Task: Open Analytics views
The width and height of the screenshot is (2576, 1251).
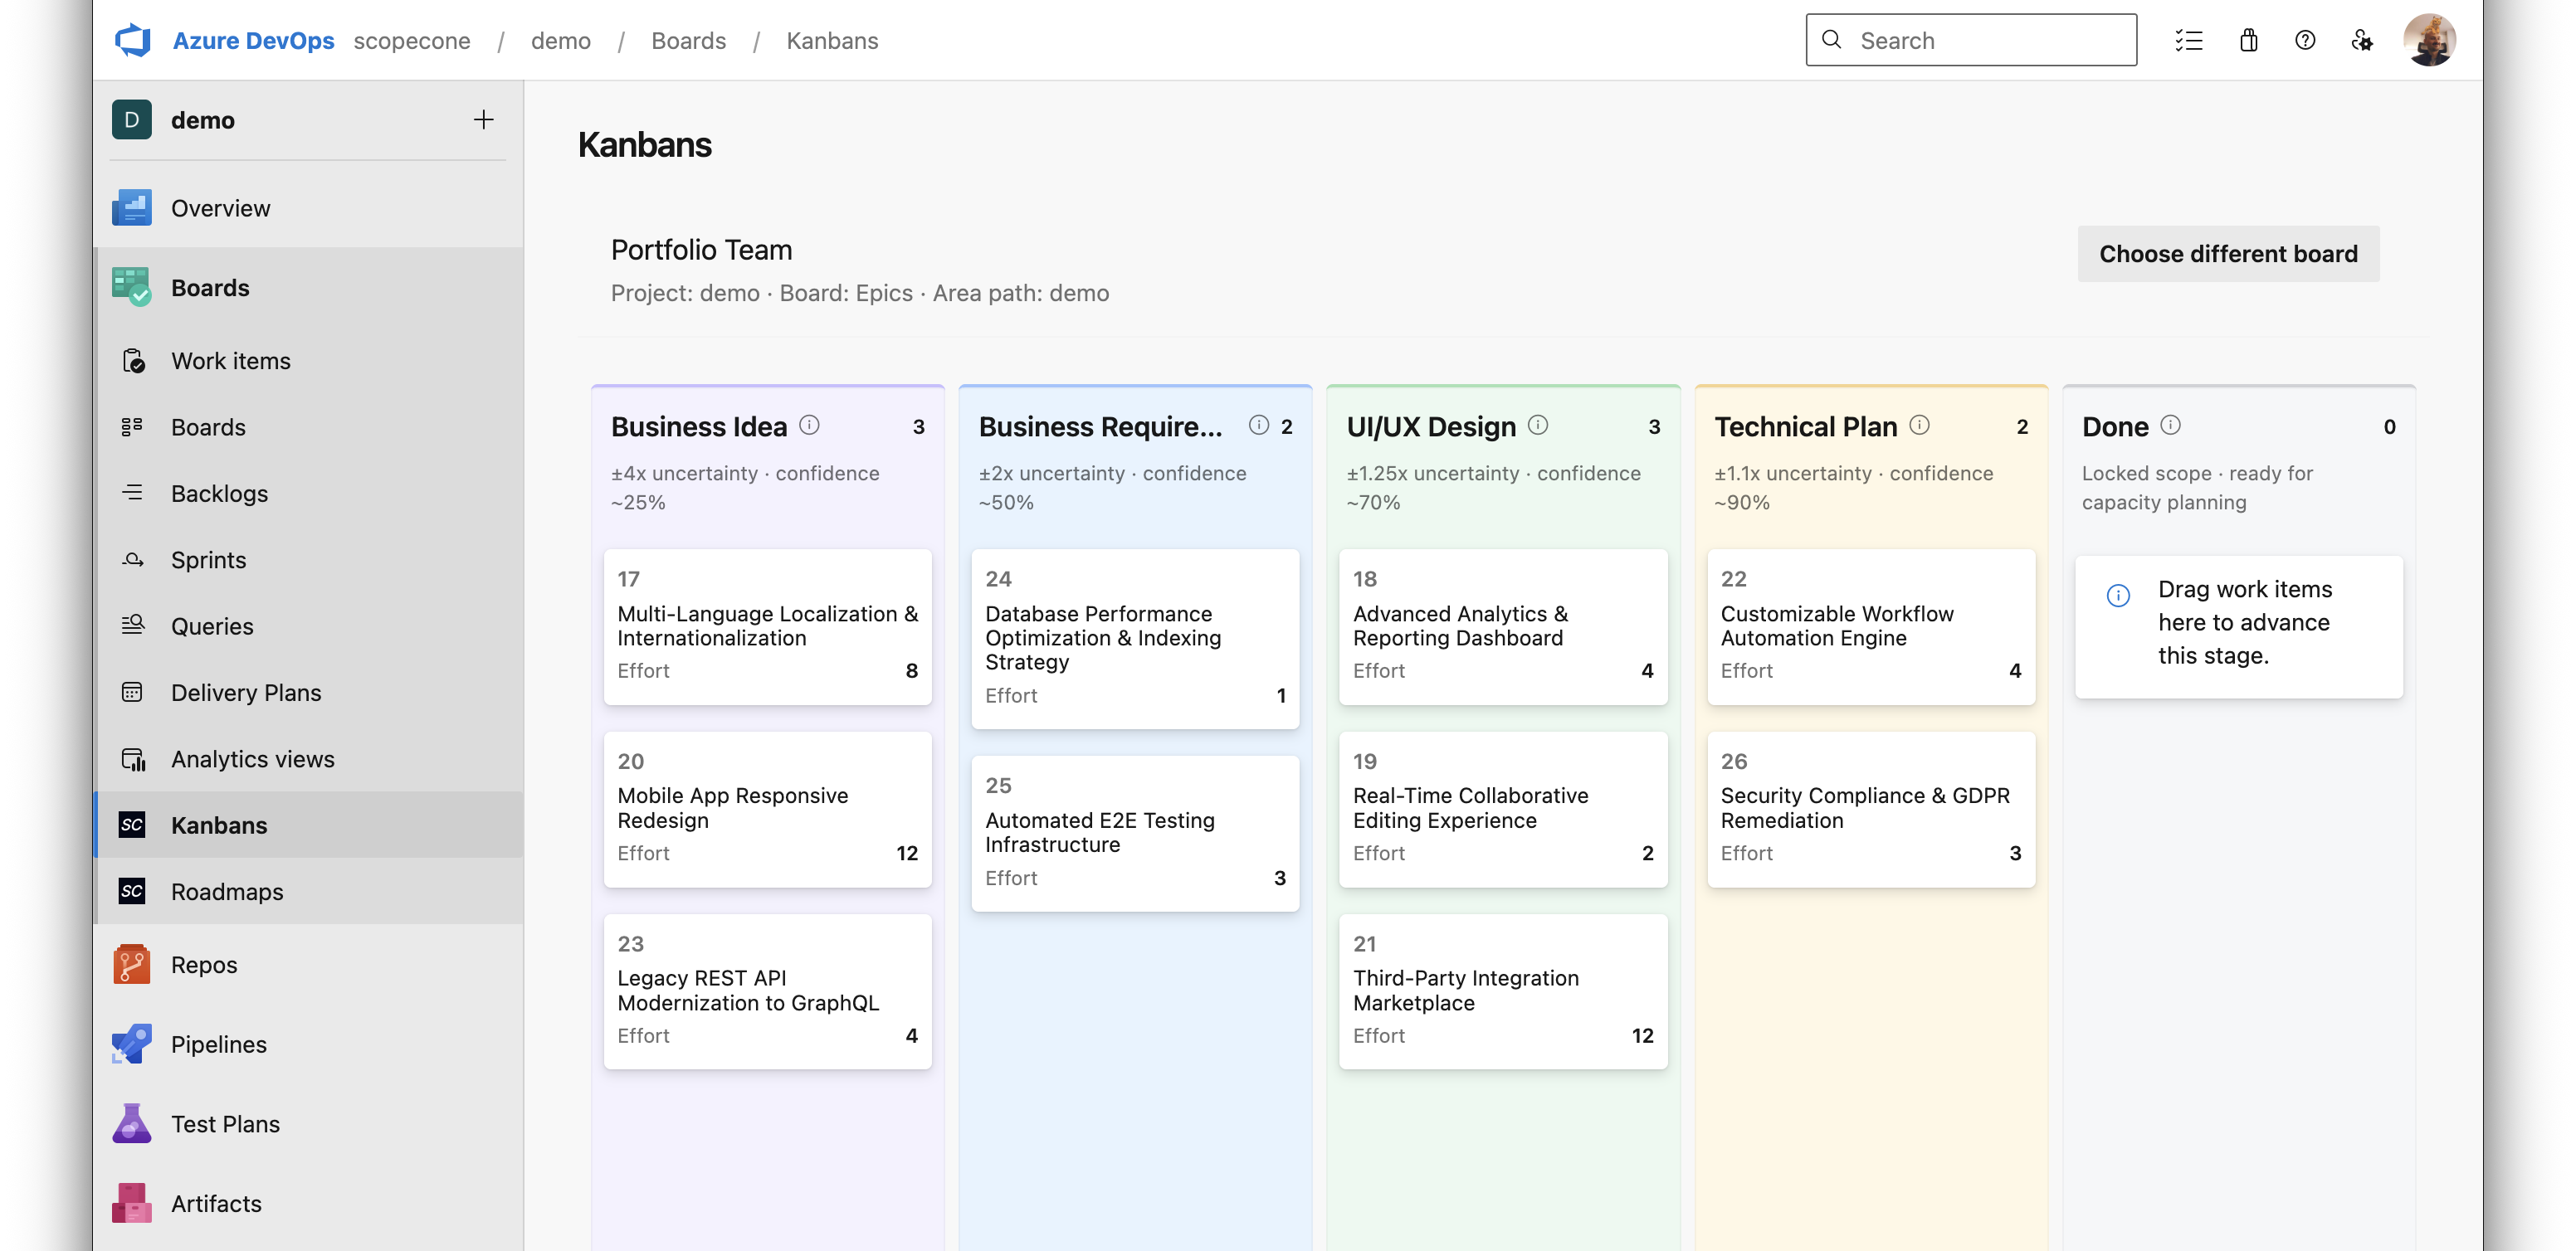Action: [252, 759]
